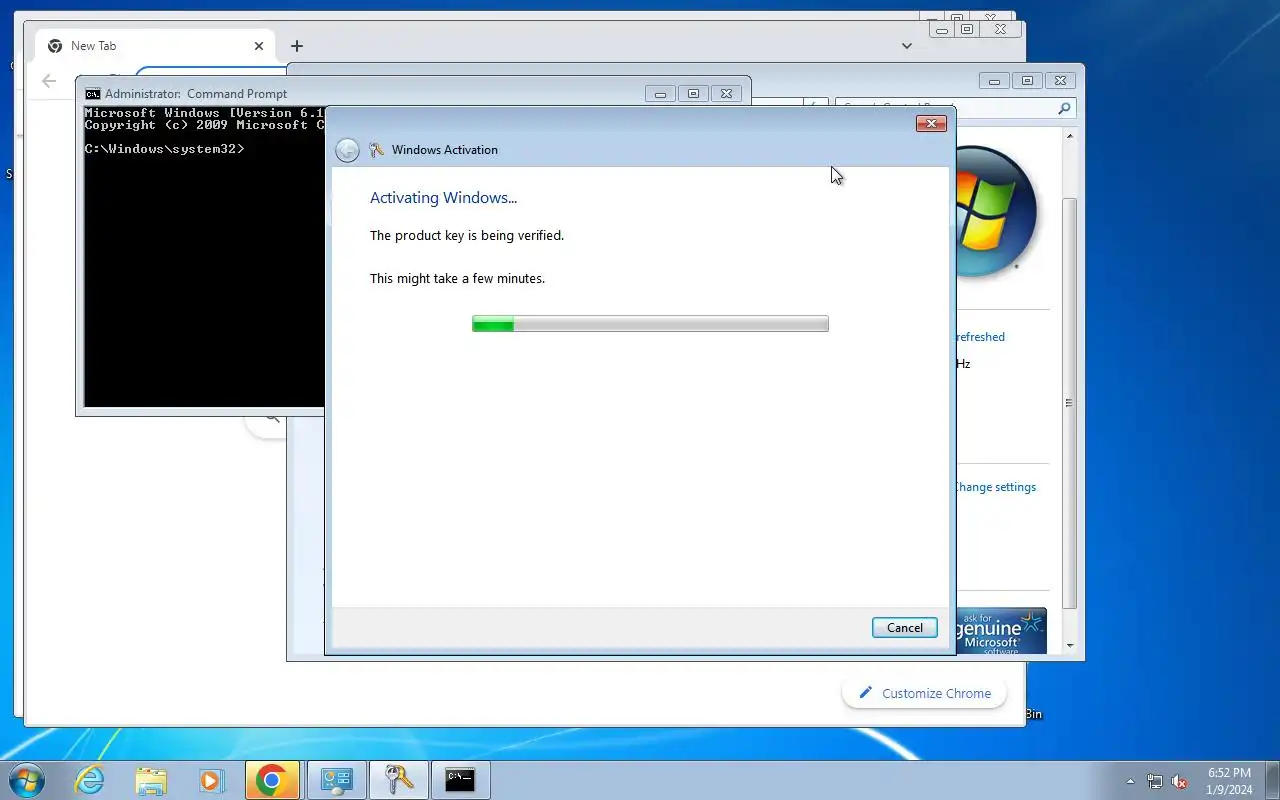Click the Control Panel search field
The width and height of the screenshot is (1280, 800).
click(955, 108)
